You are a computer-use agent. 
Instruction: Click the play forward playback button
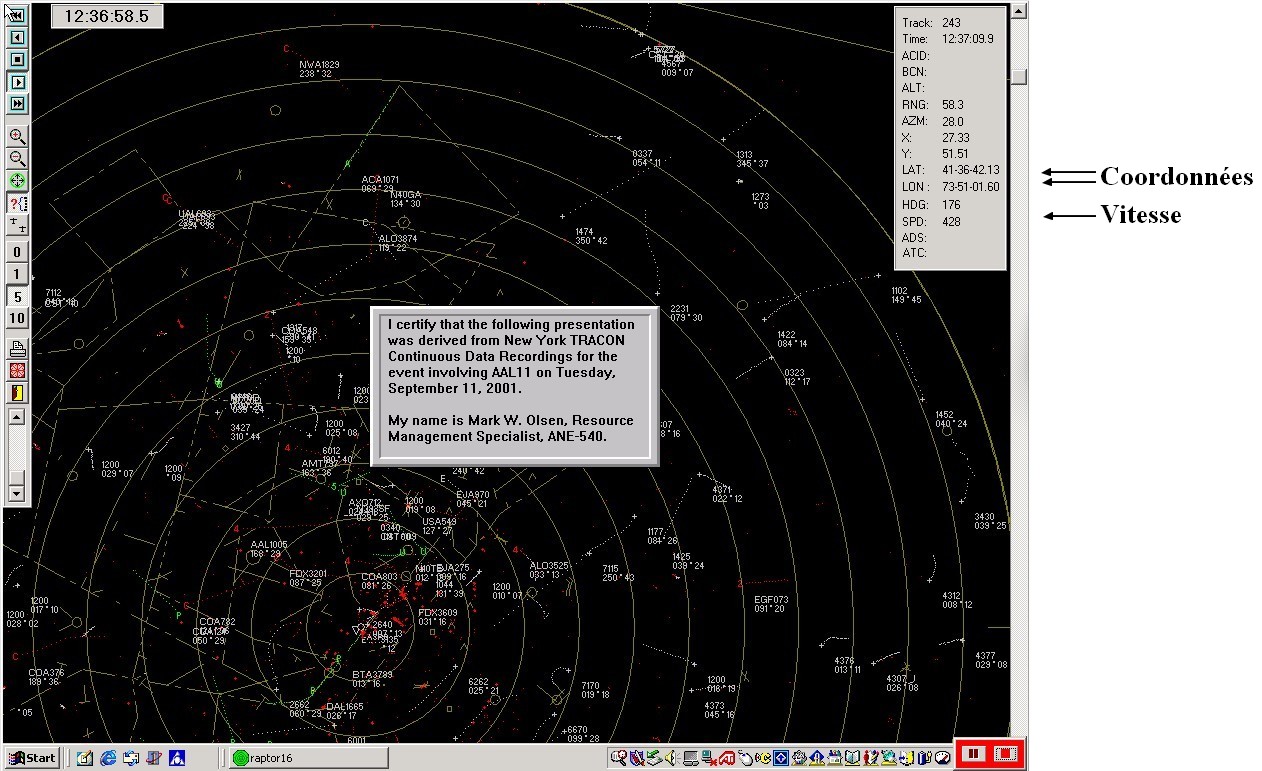click(x=17, y=81)
